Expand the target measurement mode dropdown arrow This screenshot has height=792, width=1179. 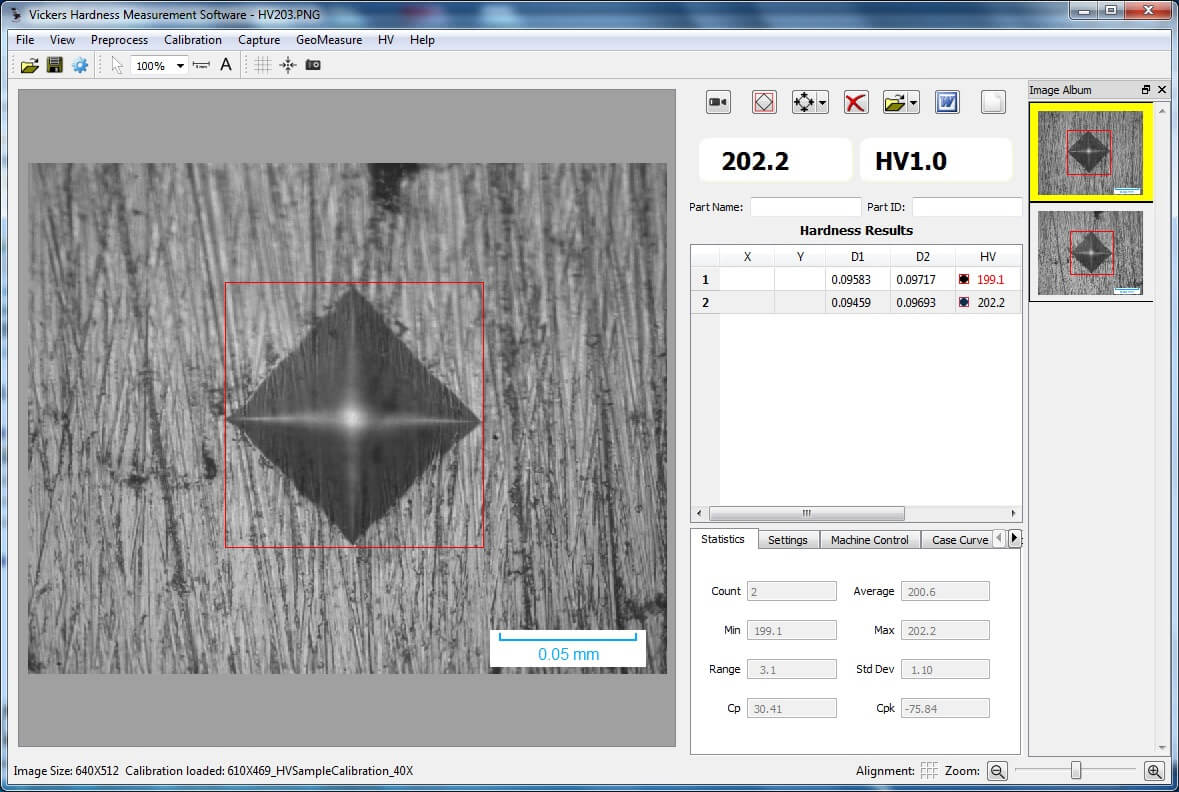click(x=822, y=103)
